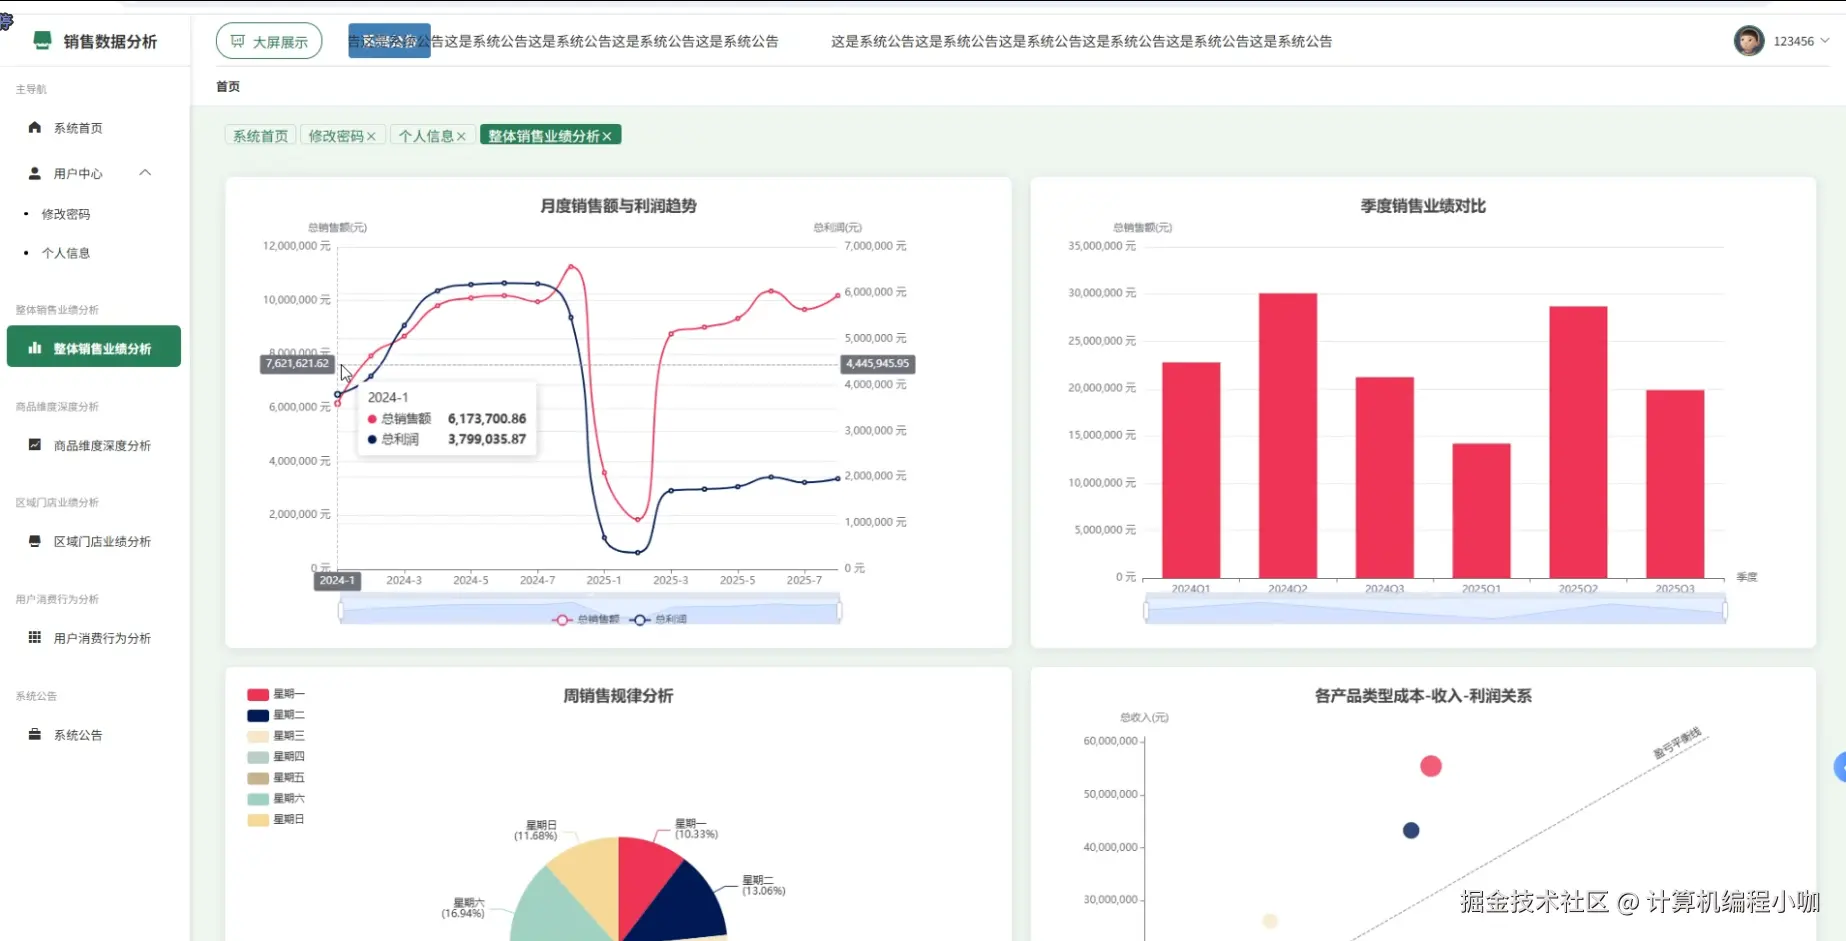Viewport: 1846px width, 941px height.
Task: Close the 个人信息 tab
Action: pos(461,137)
